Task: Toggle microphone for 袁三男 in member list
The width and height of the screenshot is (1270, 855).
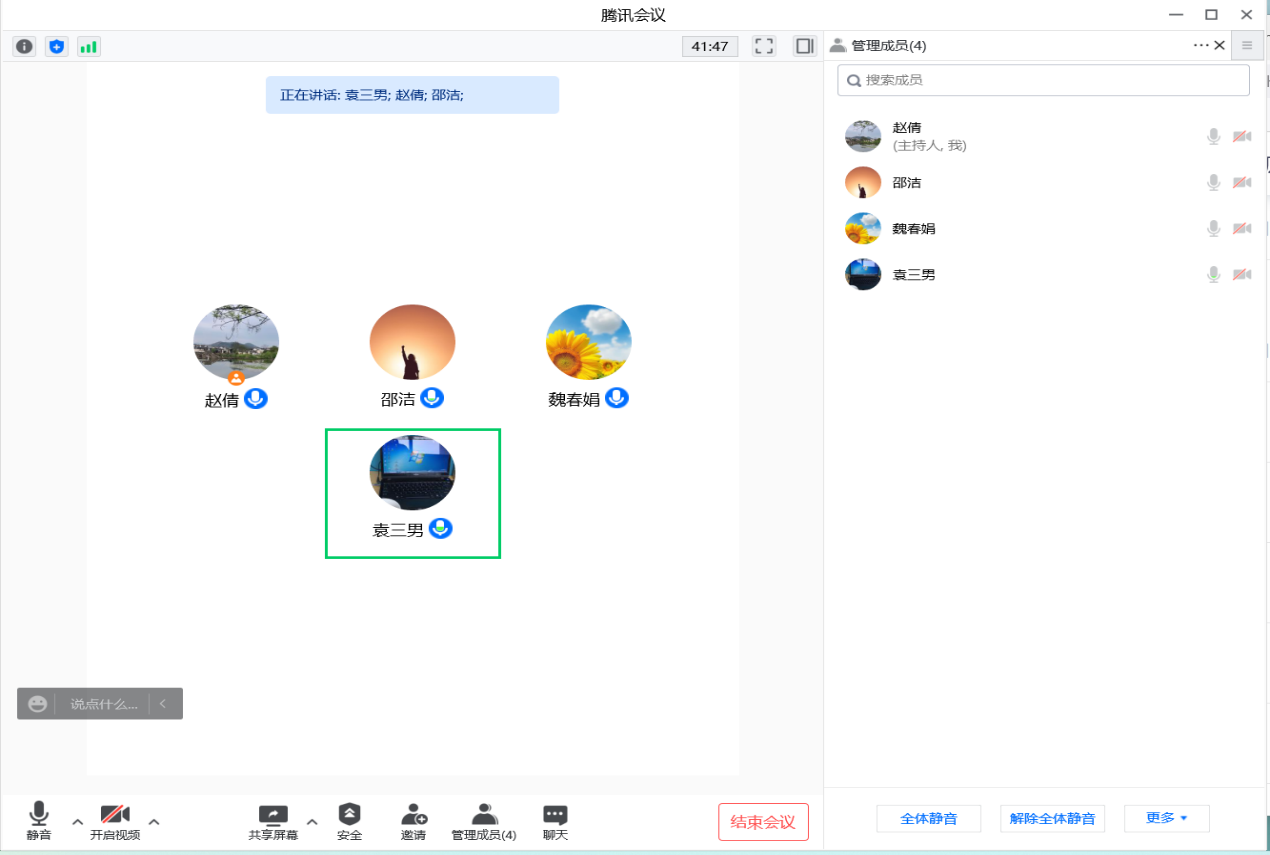Action: coord(1213,274)
